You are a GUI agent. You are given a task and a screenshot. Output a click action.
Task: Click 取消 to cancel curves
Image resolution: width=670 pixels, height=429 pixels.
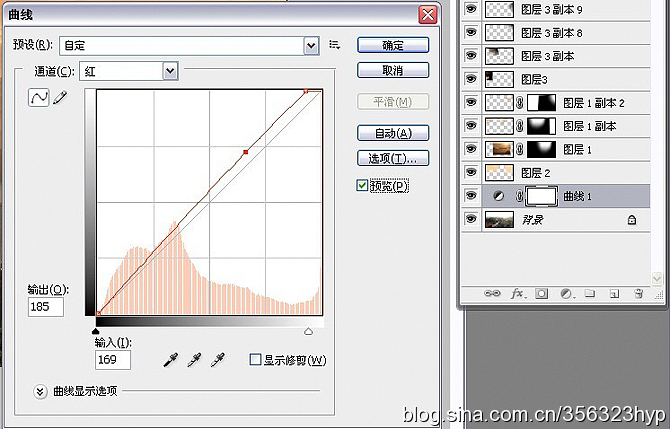coord(393,70)
